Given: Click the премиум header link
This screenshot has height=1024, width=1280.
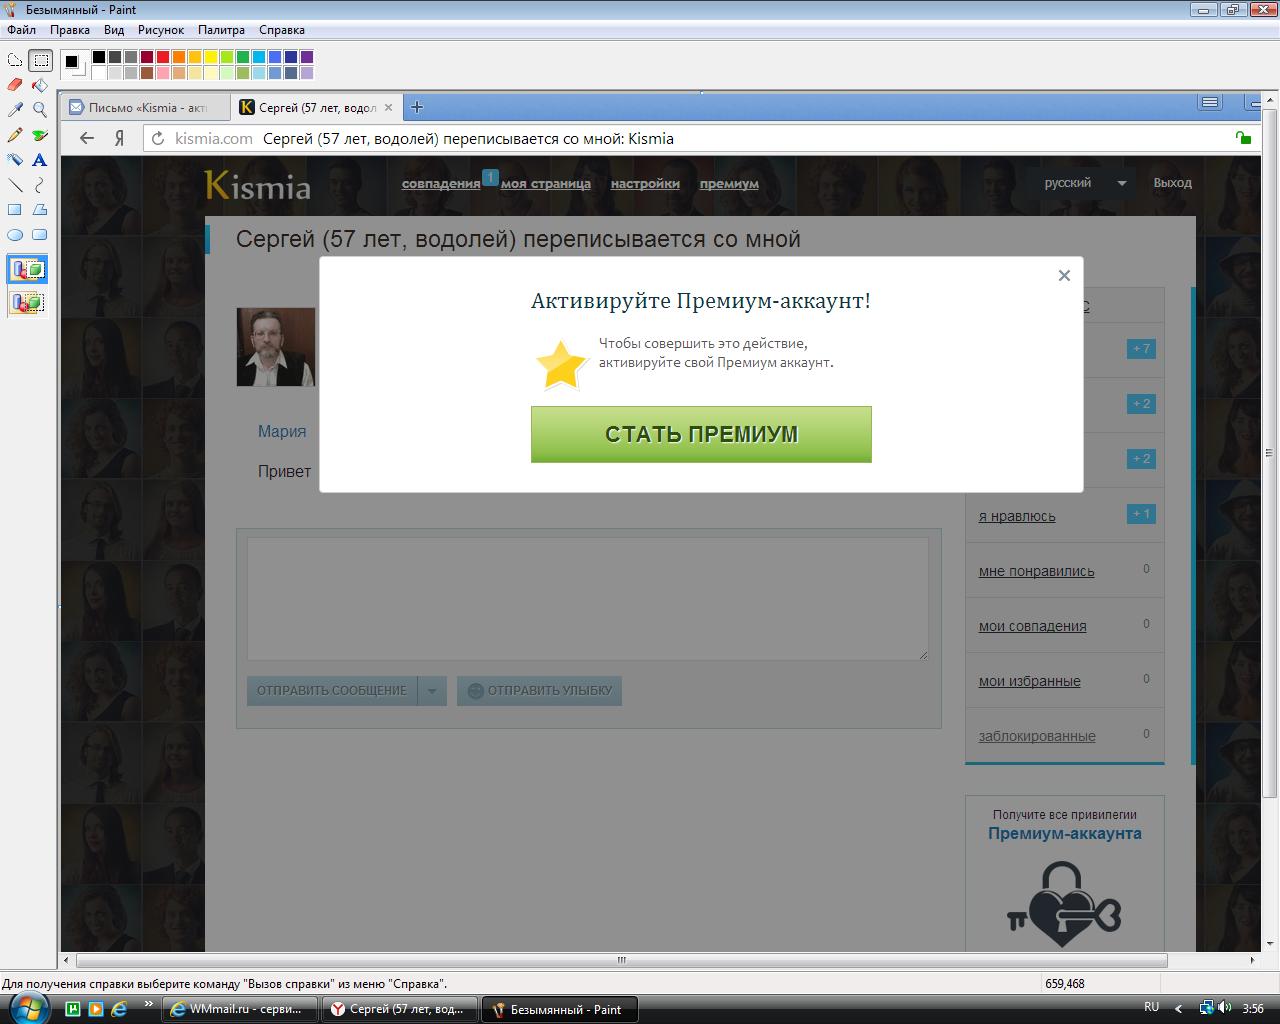Looking at the screenshot, I should (729, 183).
